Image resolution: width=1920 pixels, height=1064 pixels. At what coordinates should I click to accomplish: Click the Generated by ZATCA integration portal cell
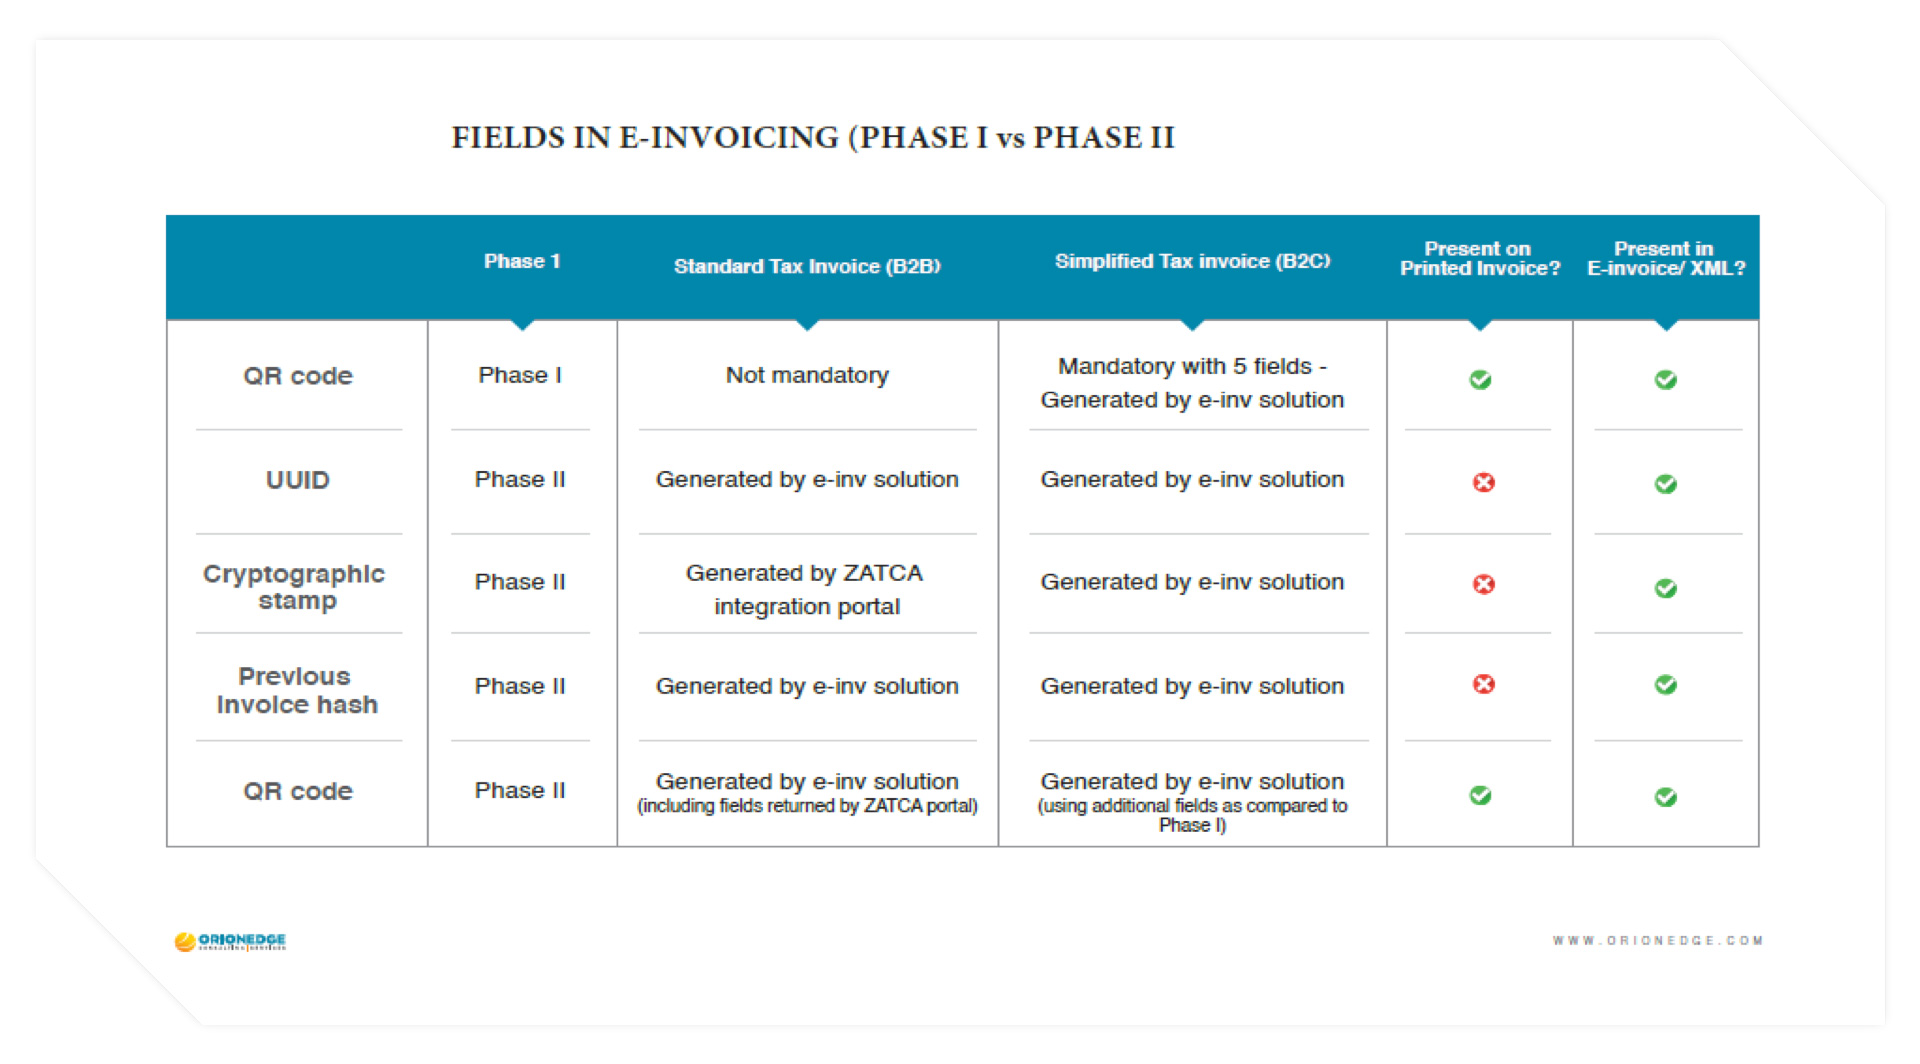click(x=806, y=589)
